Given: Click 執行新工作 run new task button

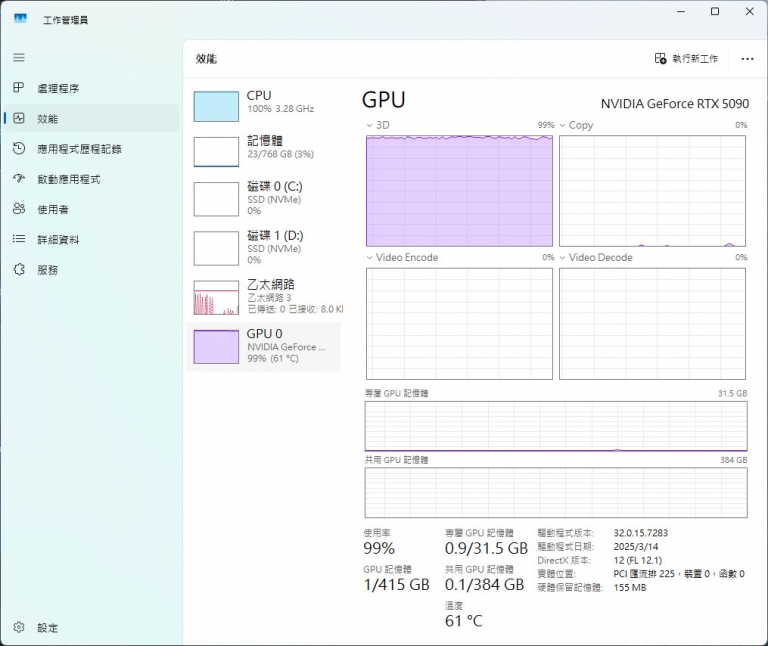Looking at the screenshot, I should 686,59.
